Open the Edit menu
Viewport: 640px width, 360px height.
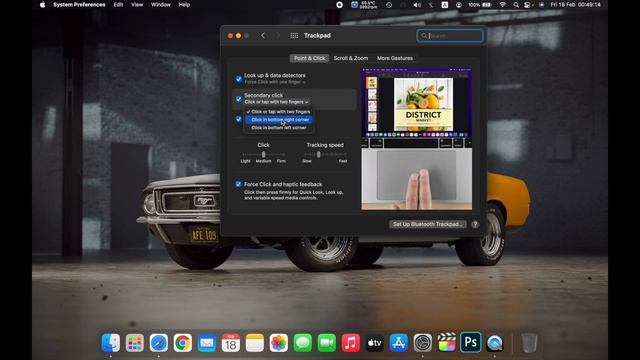pos(118,5)
